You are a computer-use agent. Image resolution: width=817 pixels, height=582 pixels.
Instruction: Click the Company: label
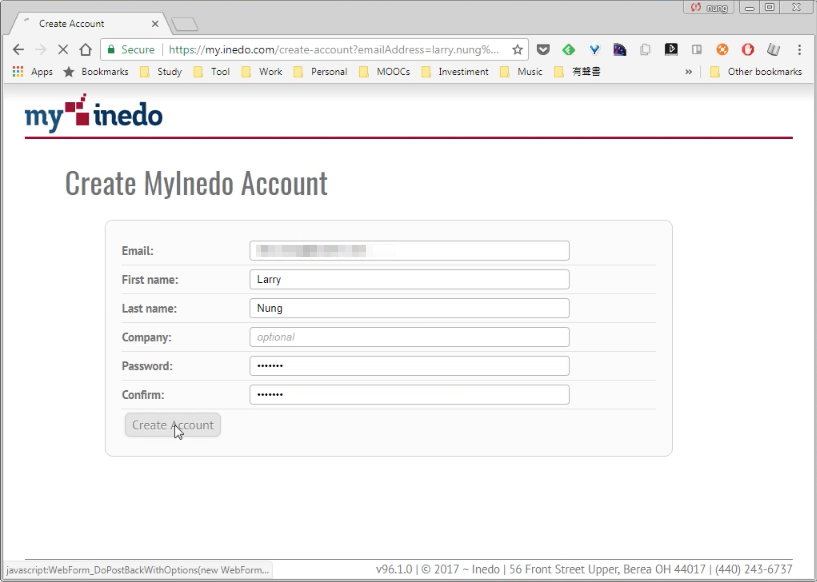[146, 337]
